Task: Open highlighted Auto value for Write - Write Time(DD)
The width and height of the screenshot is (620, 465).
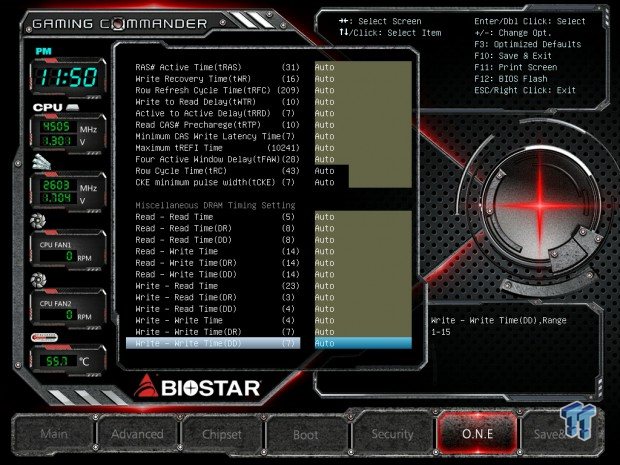Action: pyautogui.click(x=363, y=343)
